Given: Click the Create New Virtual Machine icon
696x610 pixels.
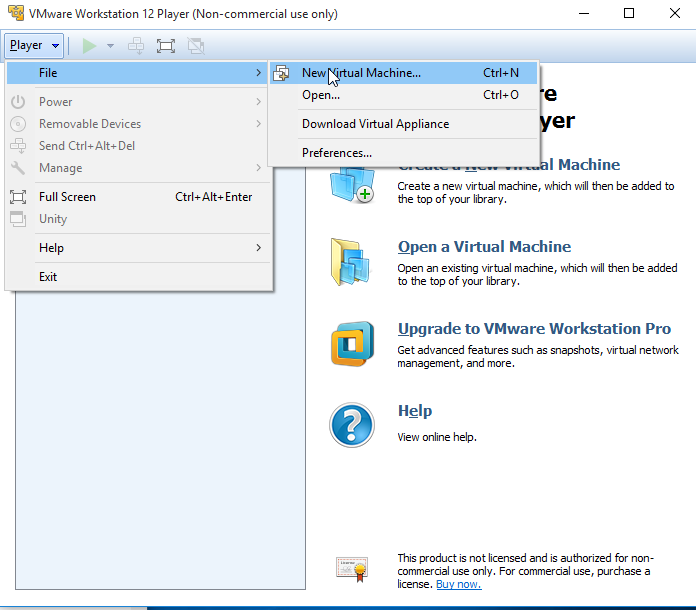Looking at the screenshot, I should coord(352,186).
